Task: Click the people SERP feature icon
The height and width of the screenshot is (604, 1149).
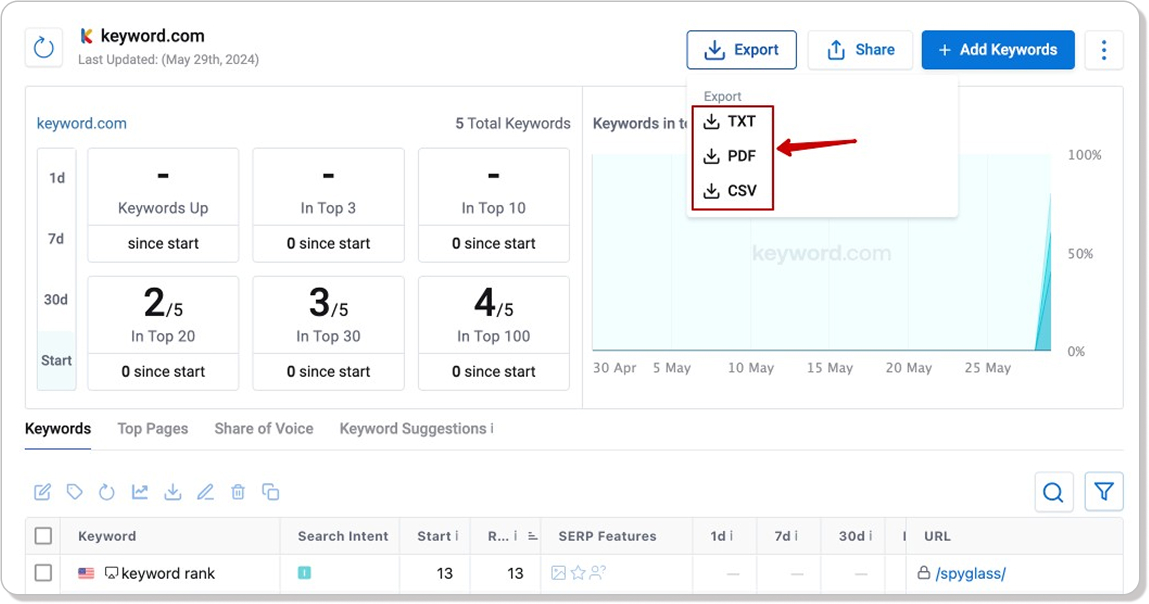Action: [x=598, y=572]
